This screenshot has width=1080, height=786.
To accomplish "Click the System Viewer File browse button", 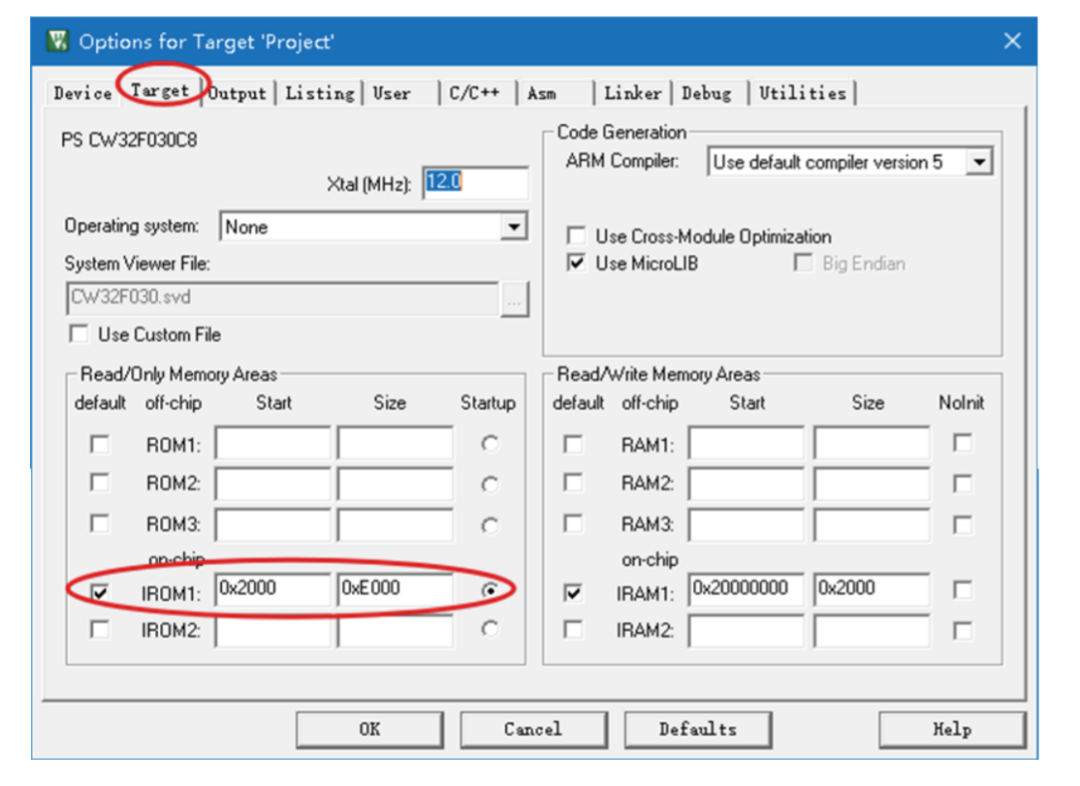I will (515, 299).
